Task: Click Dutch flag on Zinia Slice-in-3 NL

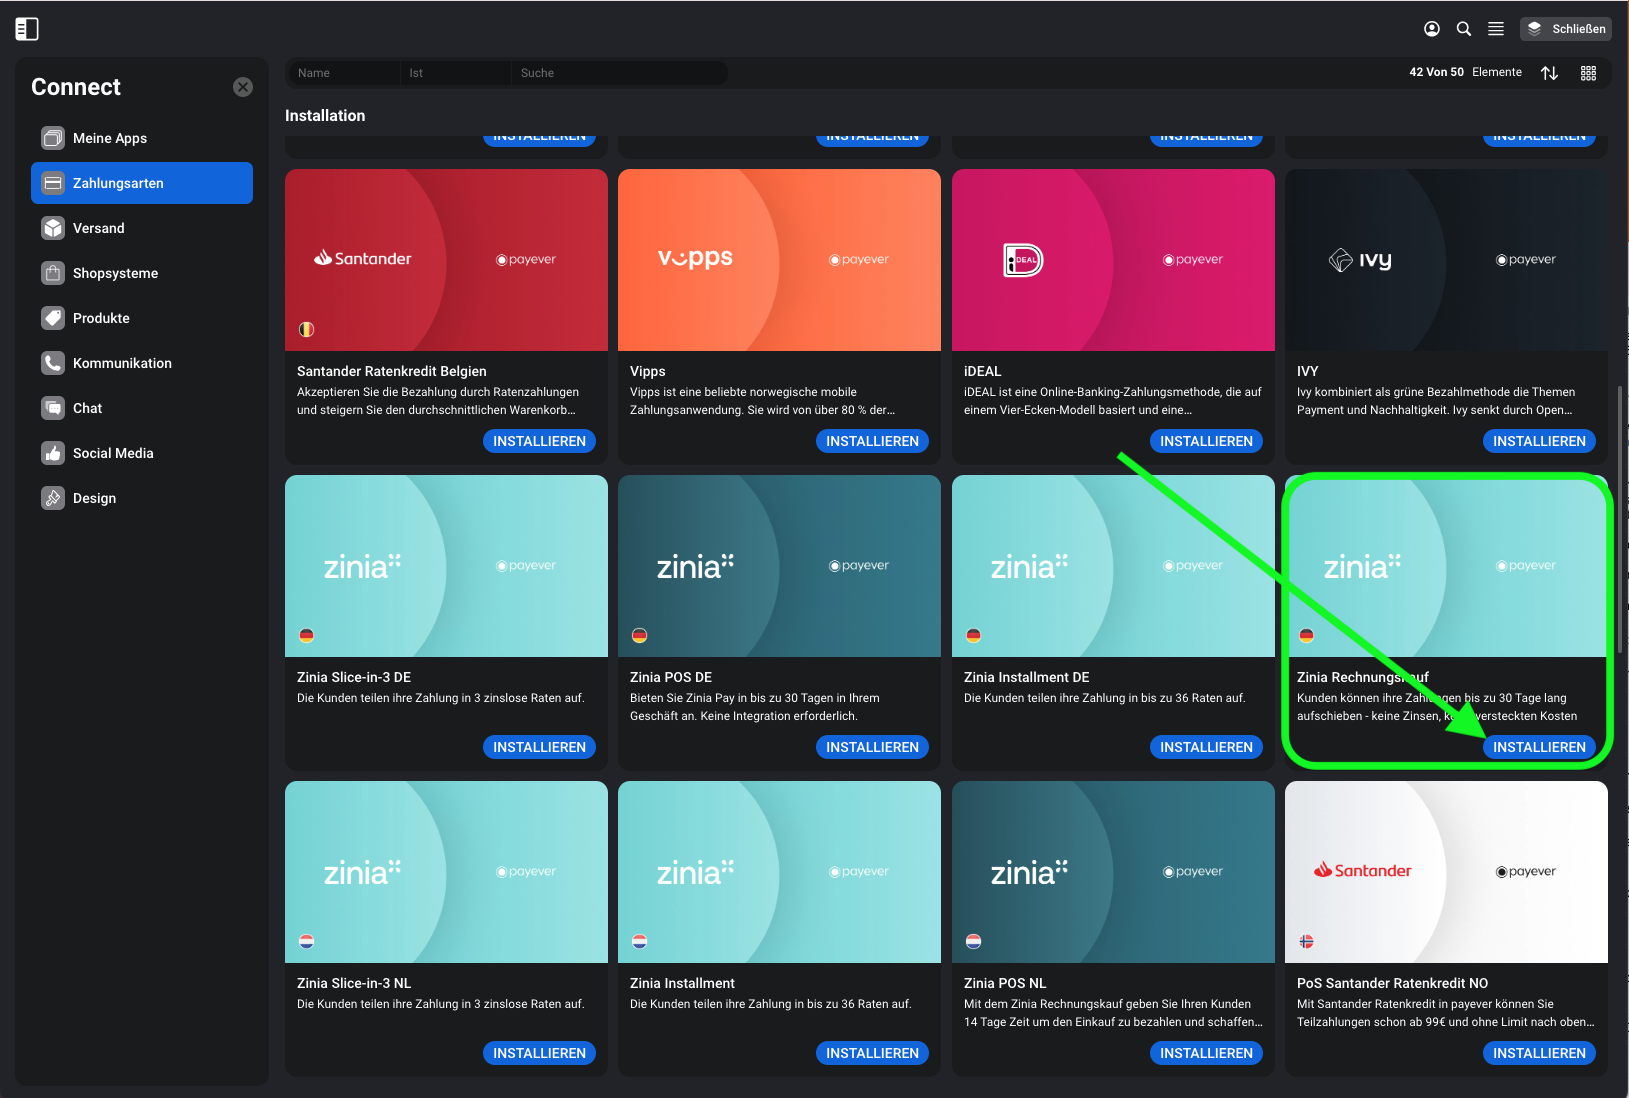Action: pyautogui.click(x=307, y=941)
